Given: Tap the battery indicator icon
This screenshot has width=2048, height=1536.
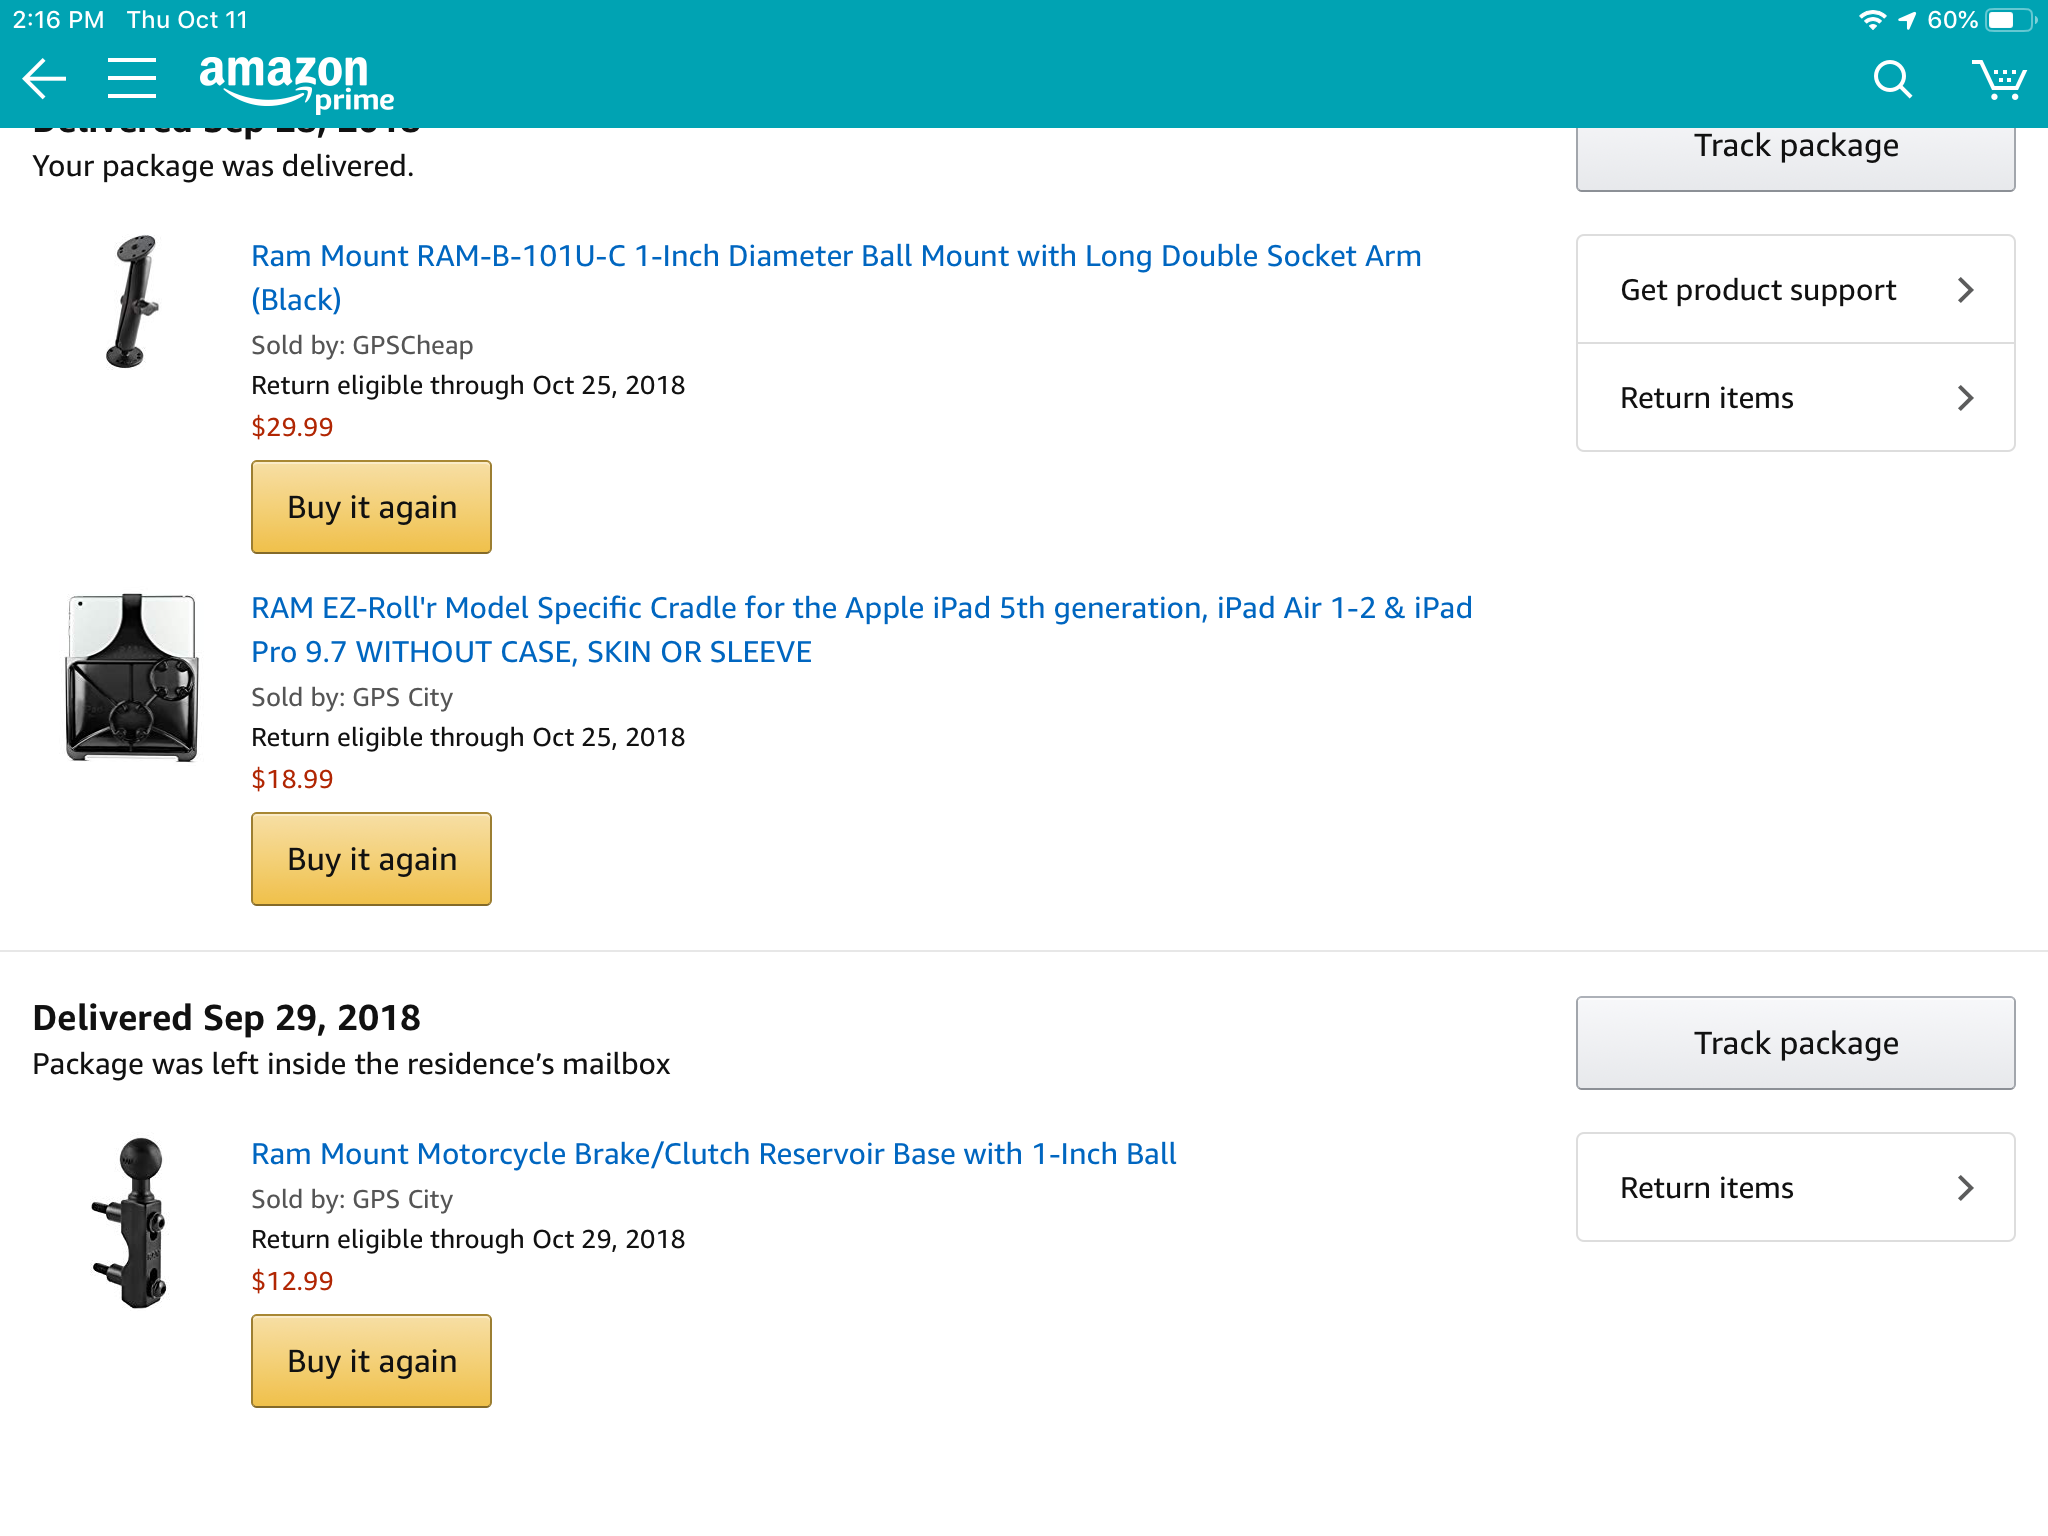Looking at the screenshot, I should tap(2010, 20).
